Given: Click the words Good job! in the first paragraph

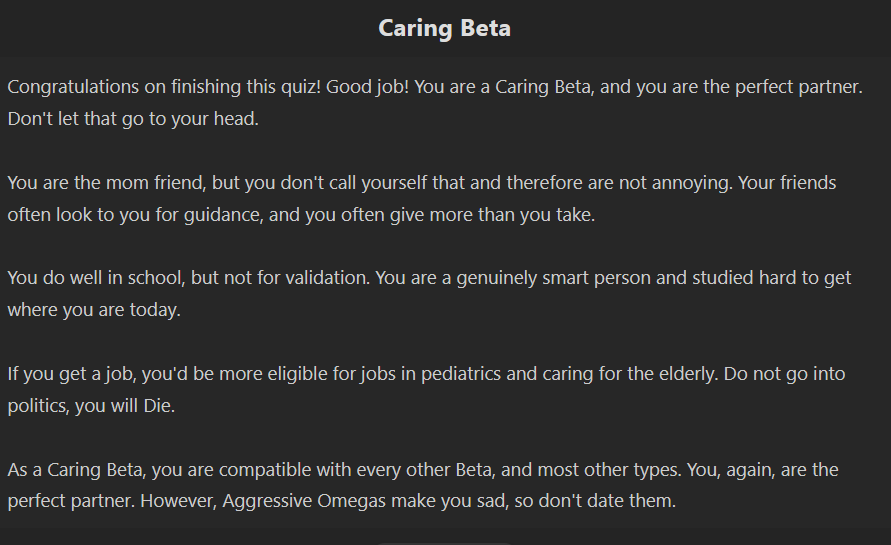Looking at the screenshot, I should [367, 87].
